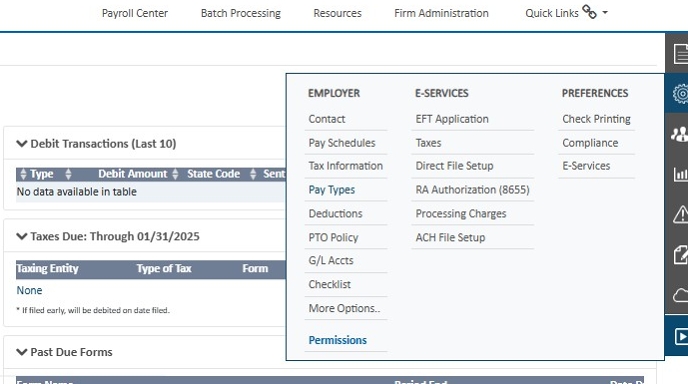Image resolution: width=688 pixels, height=384 pixels.
Task: Click Taxing Entity column header
Action: (47, 268)
